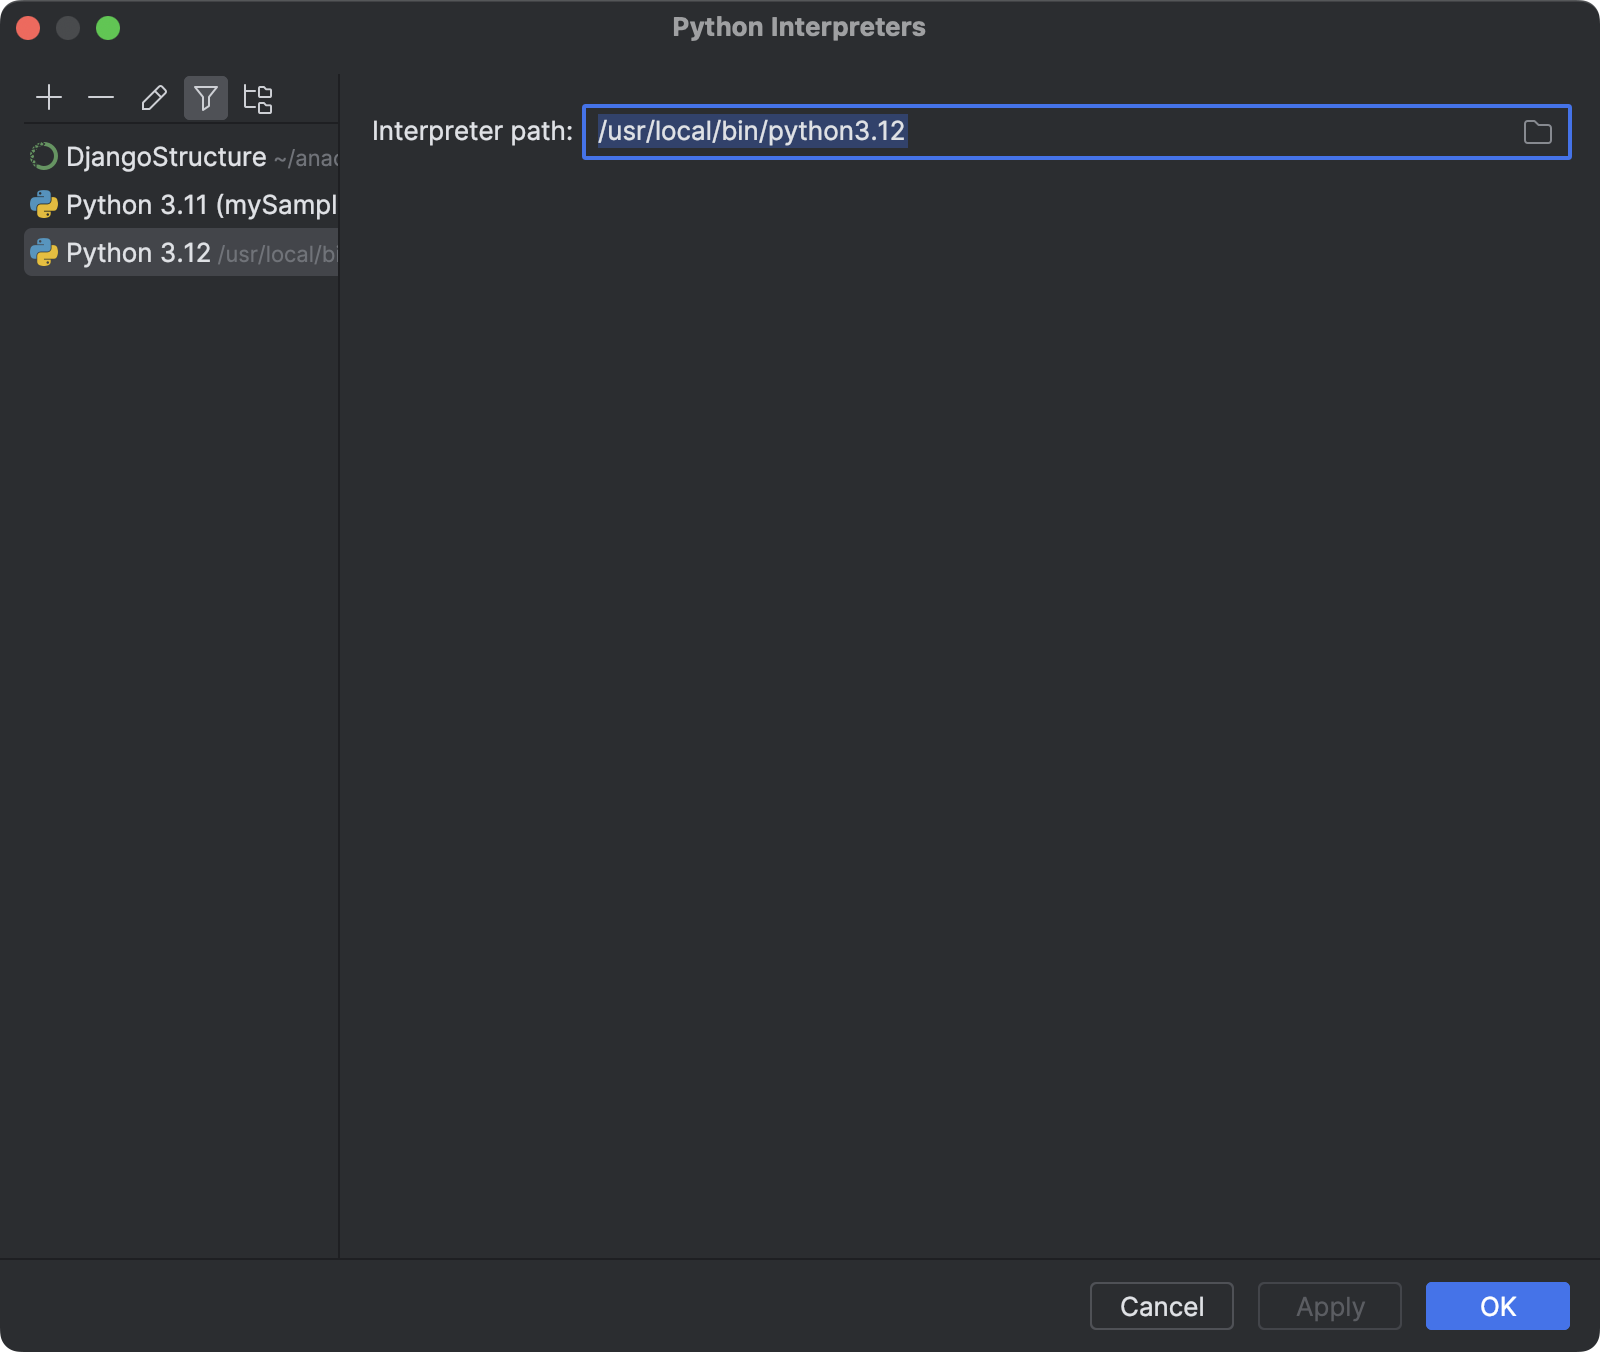The width and height of the screenshot is (1600, 1352).
Task: Remove the selected interpreter
Action: (101, 97)
